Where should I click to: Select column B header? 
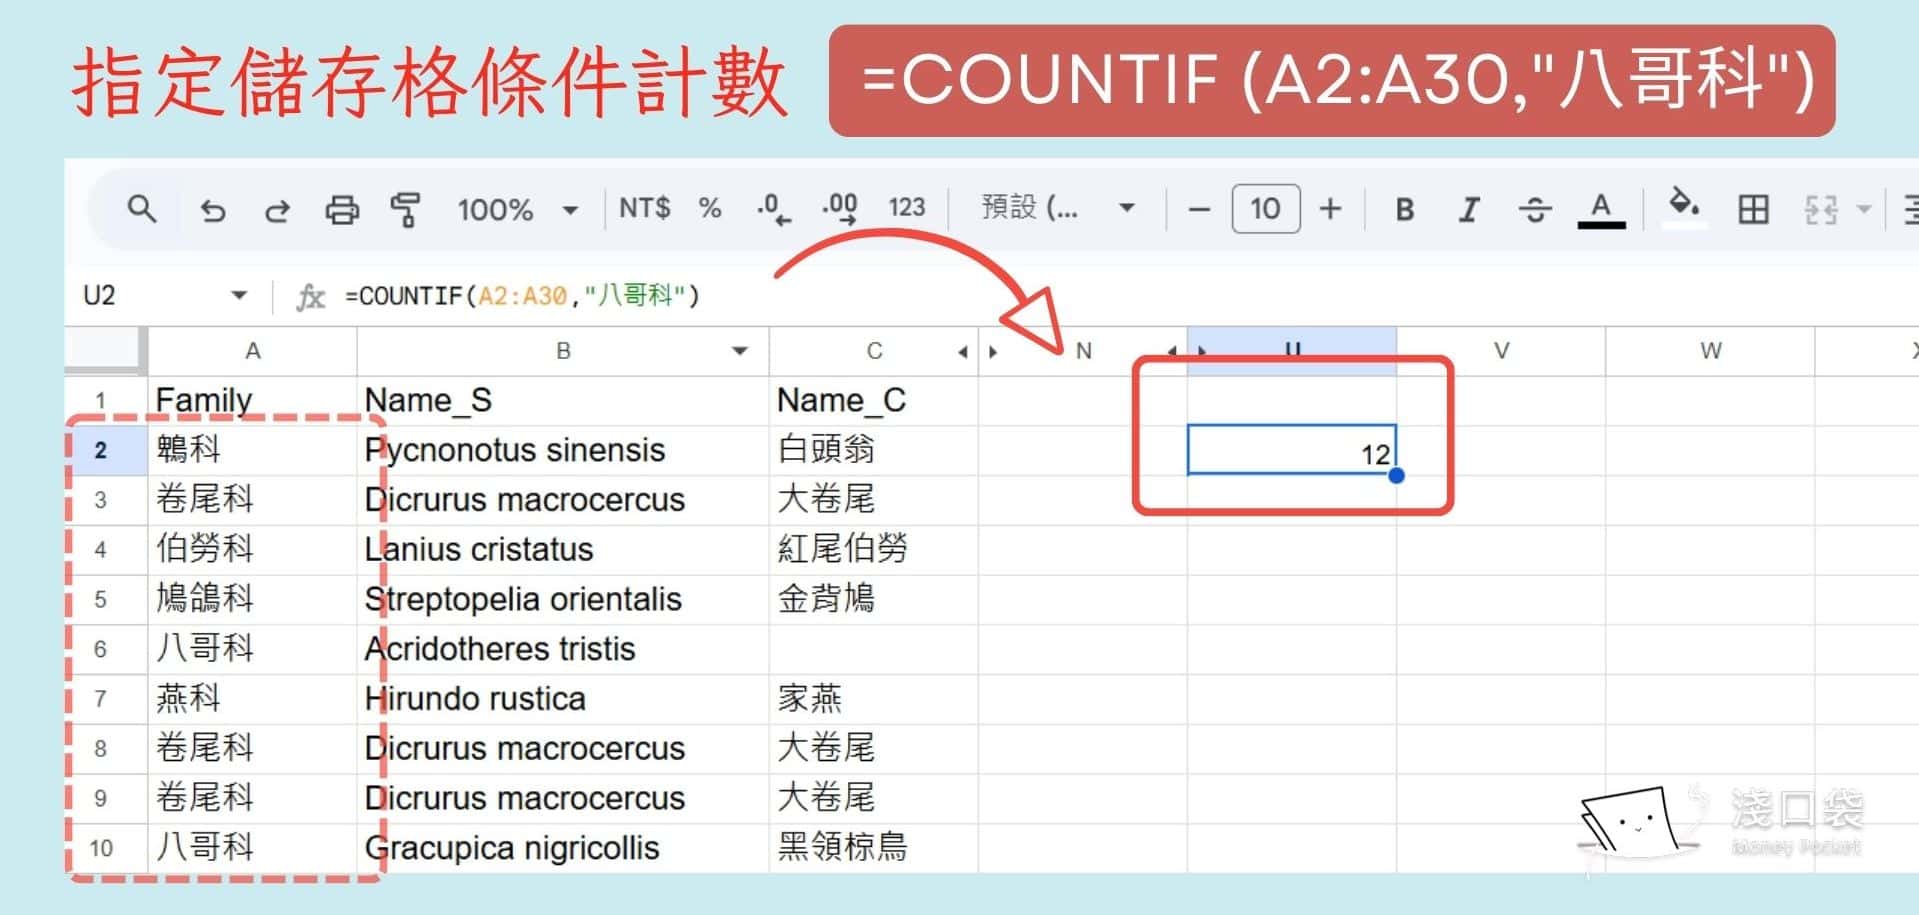tap(563, 351)
